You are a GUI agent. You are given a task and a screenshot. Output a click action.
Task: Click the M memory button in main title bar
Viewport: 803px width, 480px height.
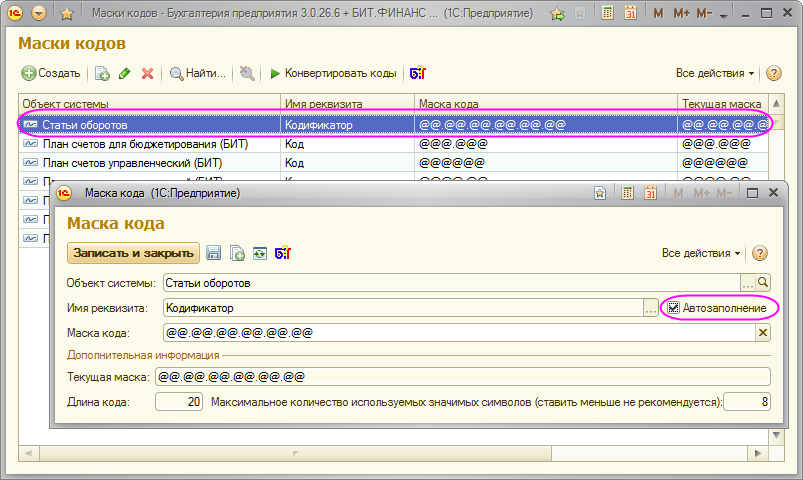[x=658, y=14]
